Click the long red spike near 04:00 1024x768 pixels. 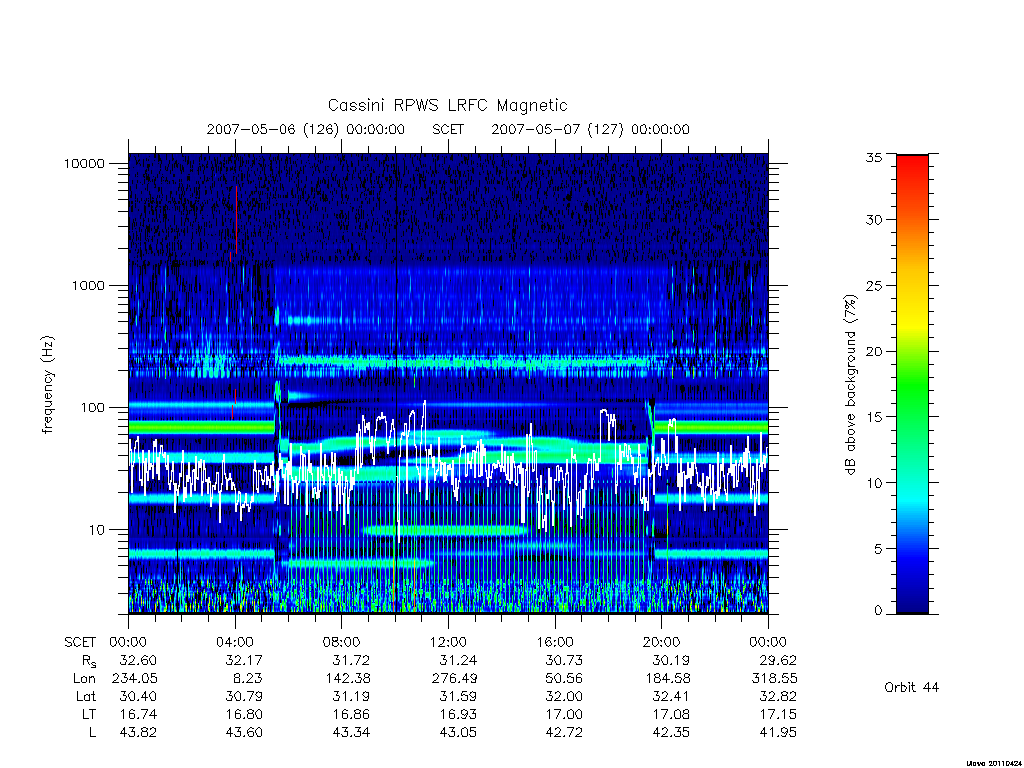pos(236,221)
